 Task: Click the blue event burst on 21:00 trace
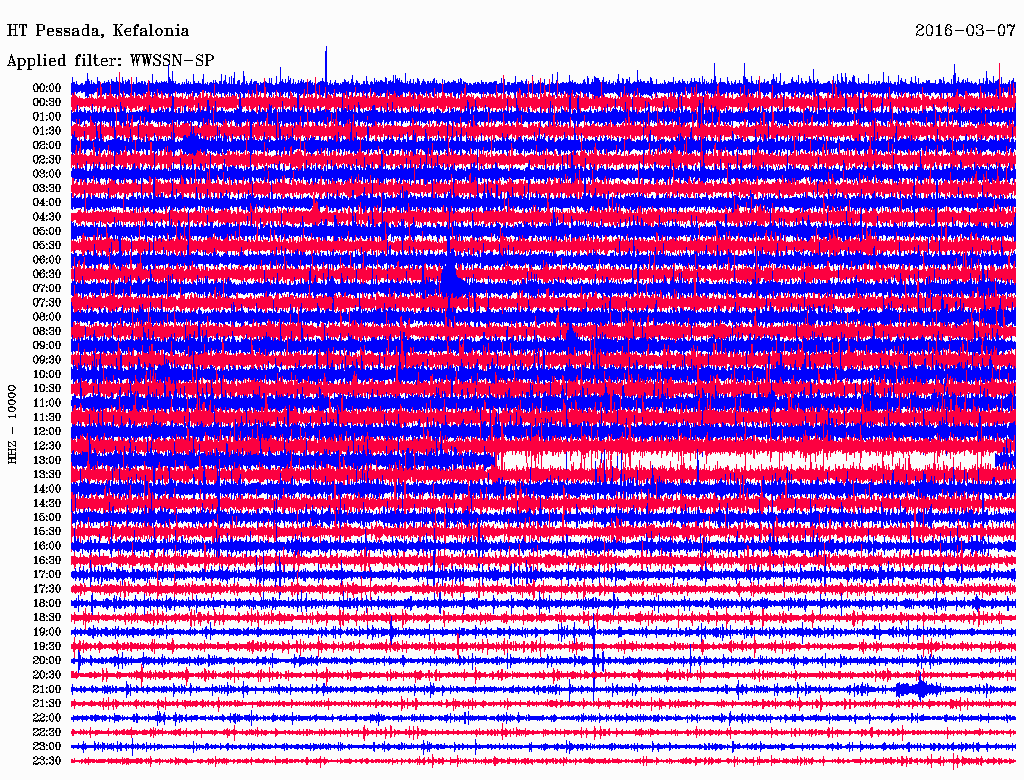pos(920,689)
